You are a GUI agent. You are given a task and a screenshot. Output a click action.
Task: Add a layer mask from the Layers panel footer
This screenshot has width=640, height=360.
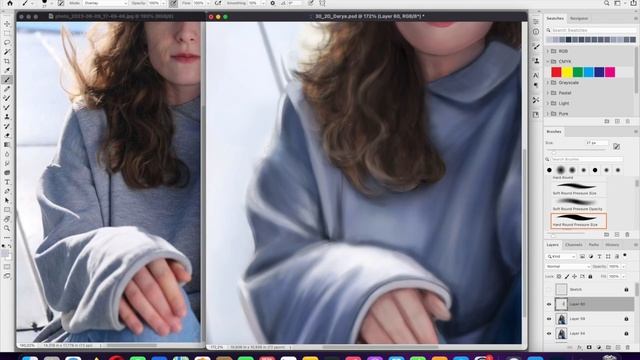point(589,348)
